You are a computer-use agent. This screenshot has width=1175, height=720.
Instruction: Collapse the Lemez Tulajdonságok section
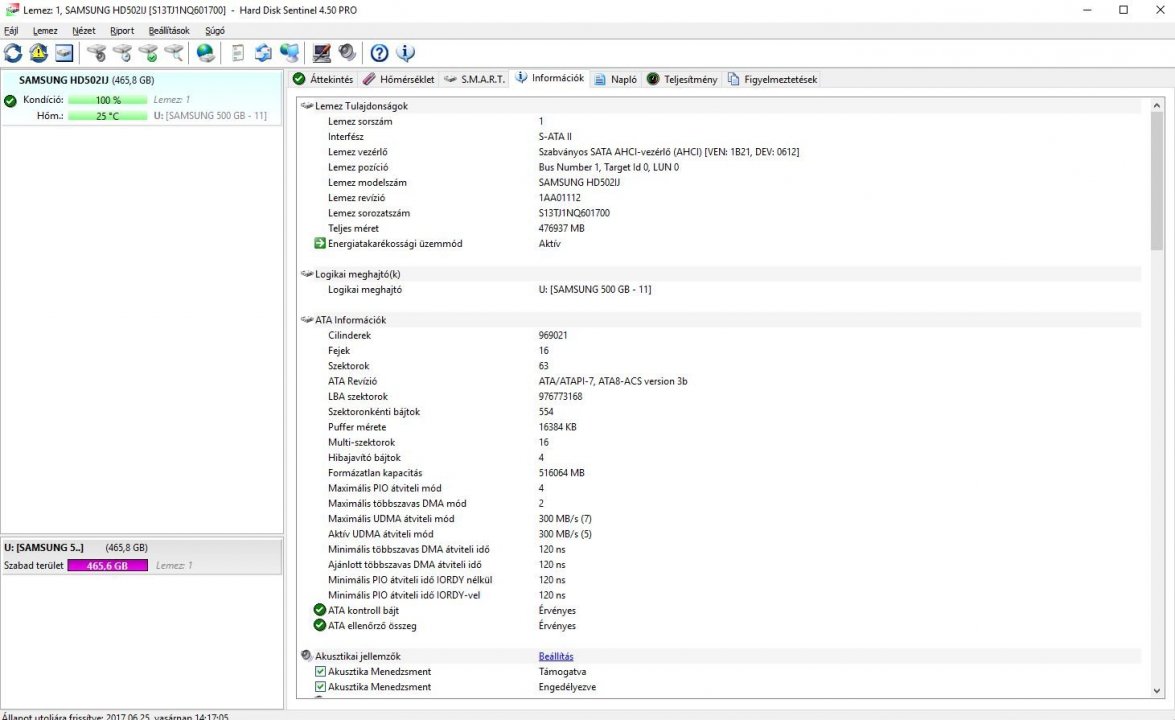click(306, 106)
